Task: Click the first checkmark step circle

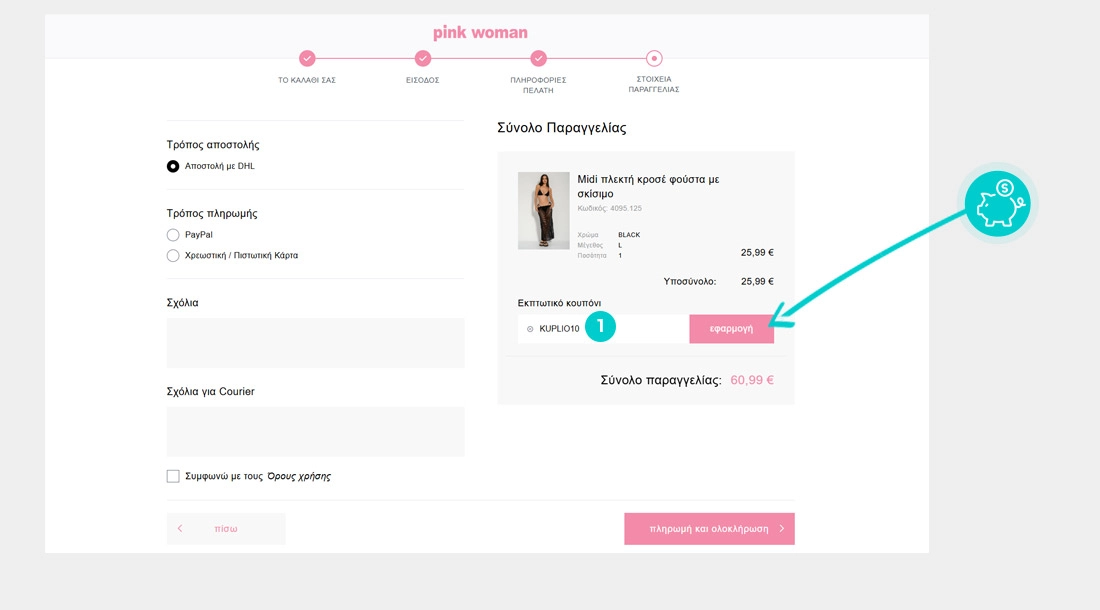Action: tap(307, 59)
